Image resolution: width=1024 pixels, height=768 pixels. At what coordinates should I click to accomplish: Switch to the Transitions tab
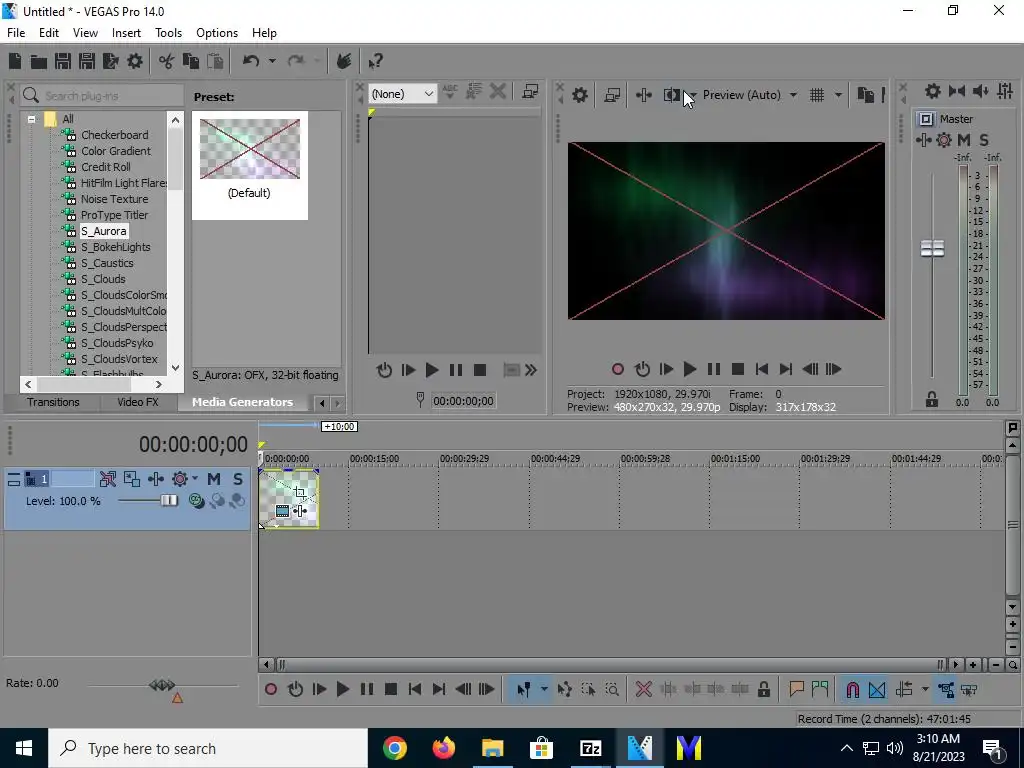point(53,402)
